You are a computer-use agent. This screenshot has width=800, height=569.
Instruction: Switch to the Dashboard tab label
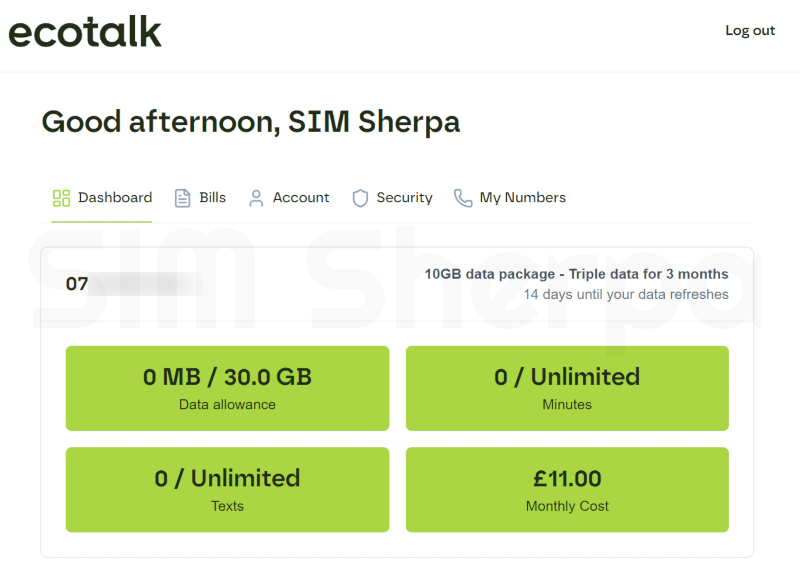point(115,198)
